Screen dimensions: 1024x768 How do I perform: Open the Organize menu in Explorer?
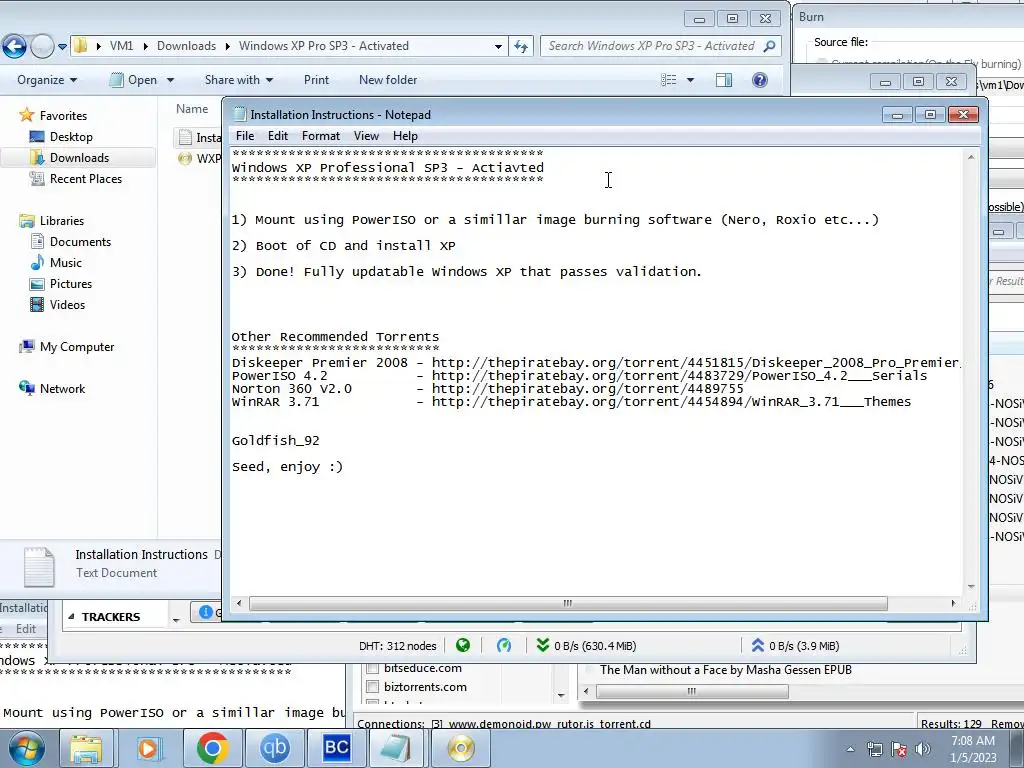[47, 80]
